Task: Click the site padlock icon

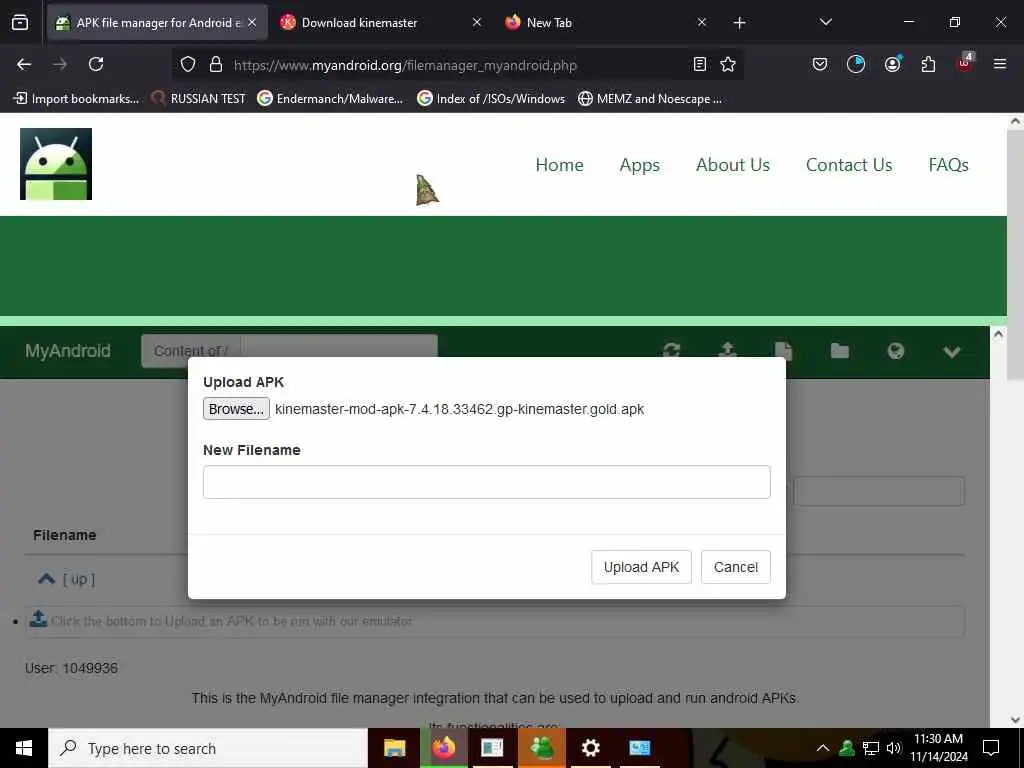Action: [x=216, y=64]
